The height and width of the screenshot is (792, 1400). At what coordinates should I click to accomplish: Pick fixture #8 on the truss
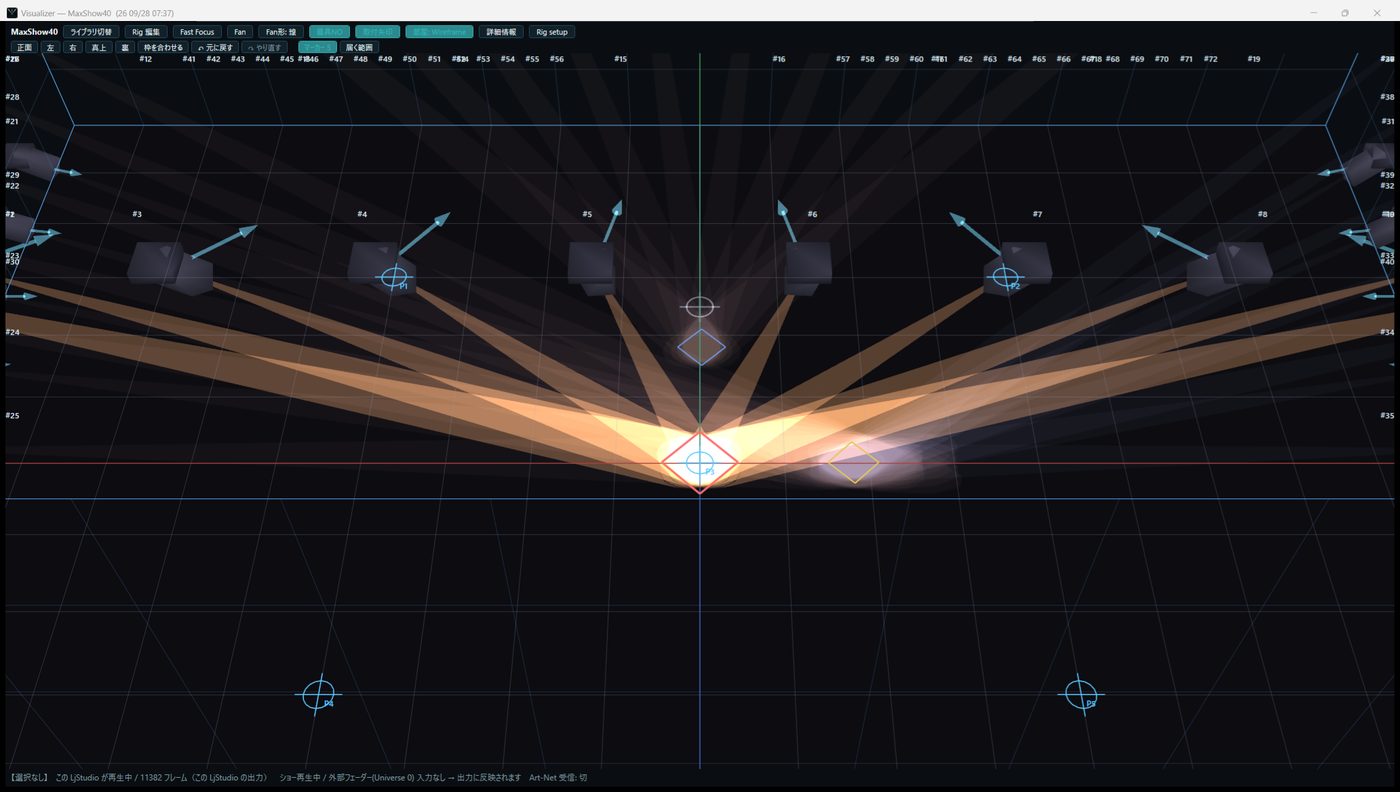pos(1229,267)
